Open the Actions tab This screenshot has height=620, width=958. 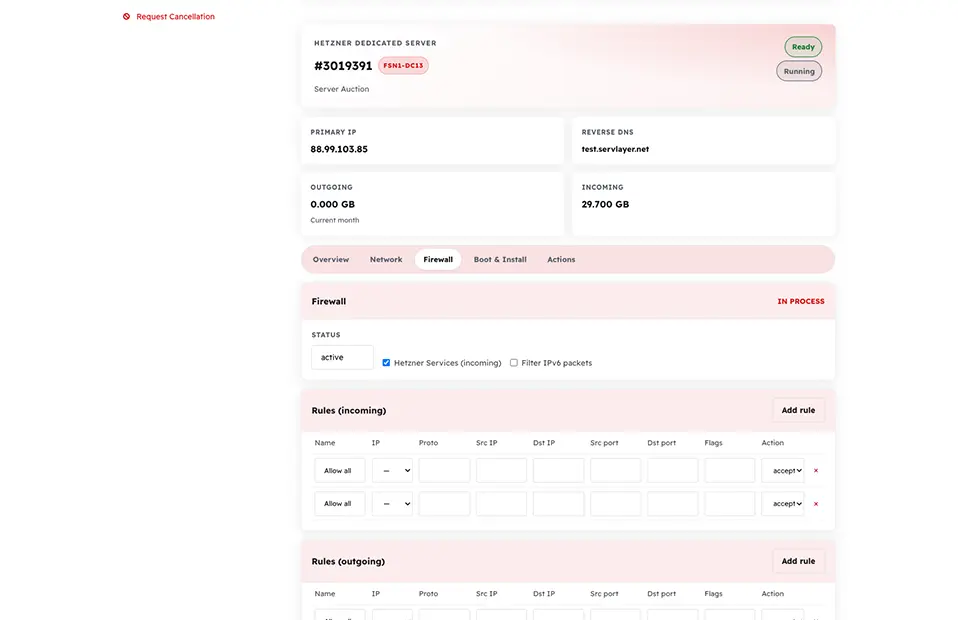[561, 260]
